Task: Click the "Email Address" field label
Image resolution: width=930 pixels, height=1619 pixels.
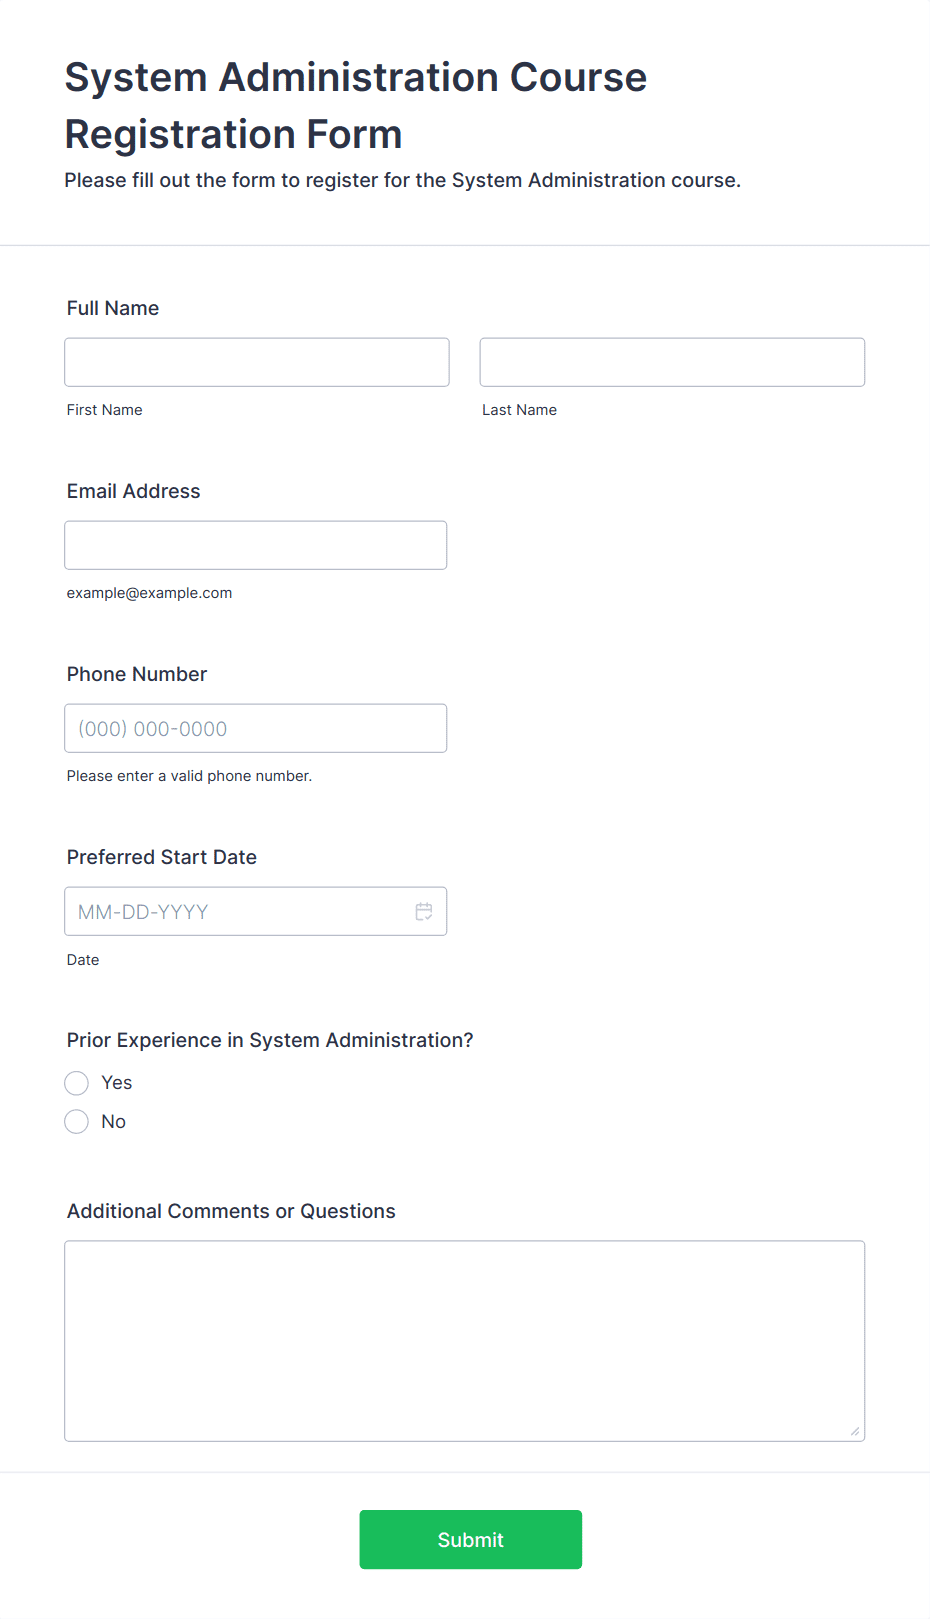Action: pos(134,491)
